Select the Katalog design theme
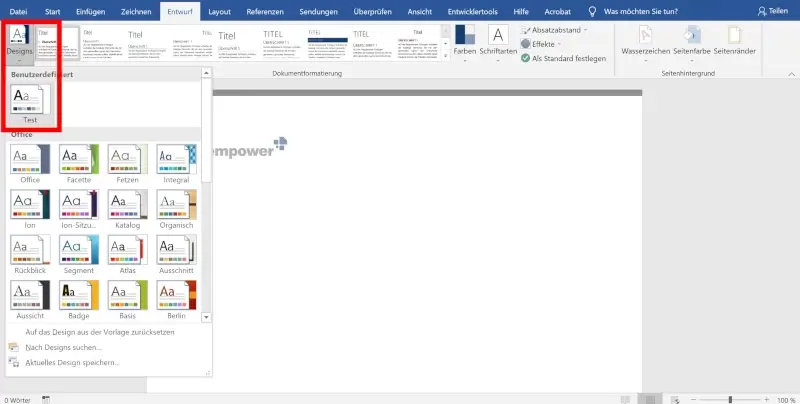Image resolution: width=800 pixels, height=404 pixels. [127, 206]
